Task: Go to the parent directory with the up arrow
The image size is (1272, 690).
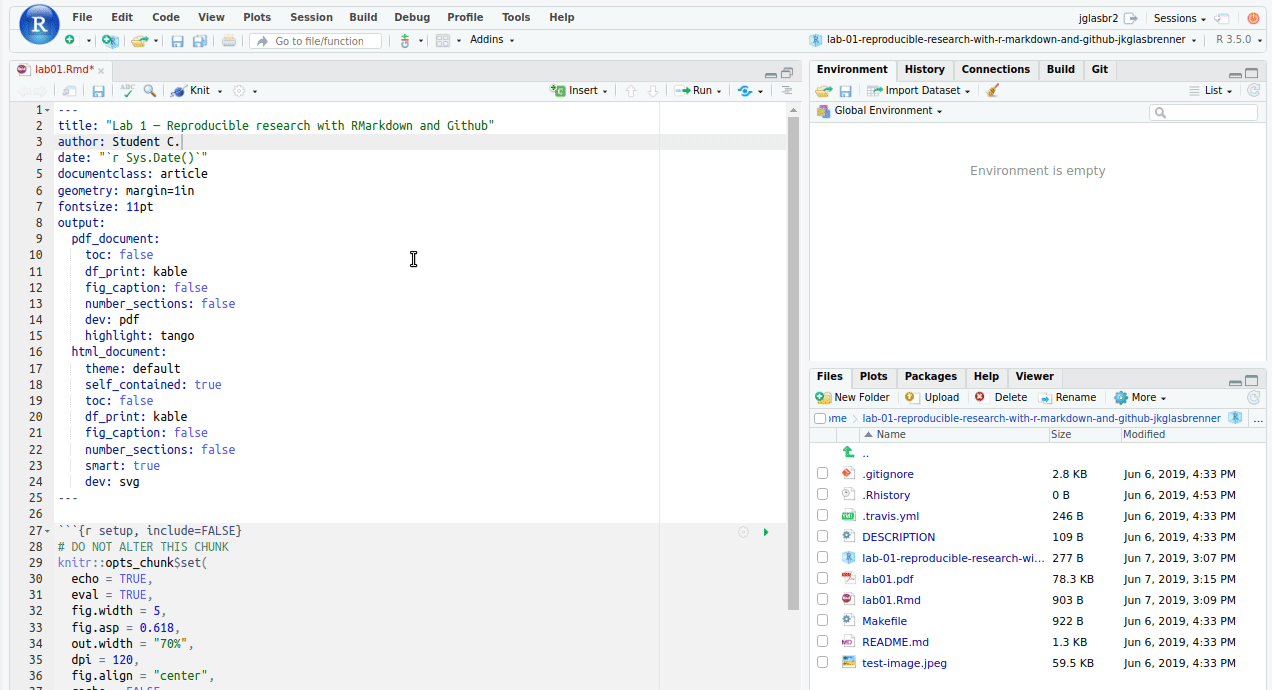Action: (x=849, y=453)
